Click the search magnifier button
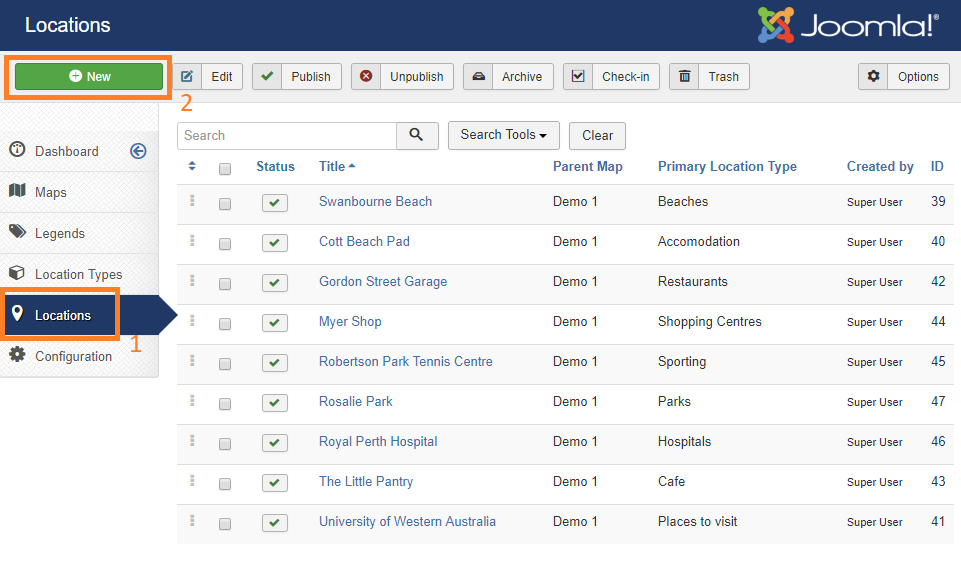Viewport: 961px width, 565px height. tap(417, 135)
